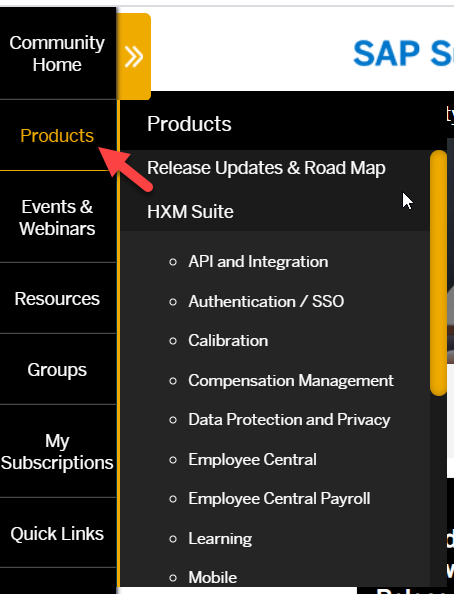Click Products header in flyout panel
Viewport: 454px width, 594px height.
click(189, 124)
